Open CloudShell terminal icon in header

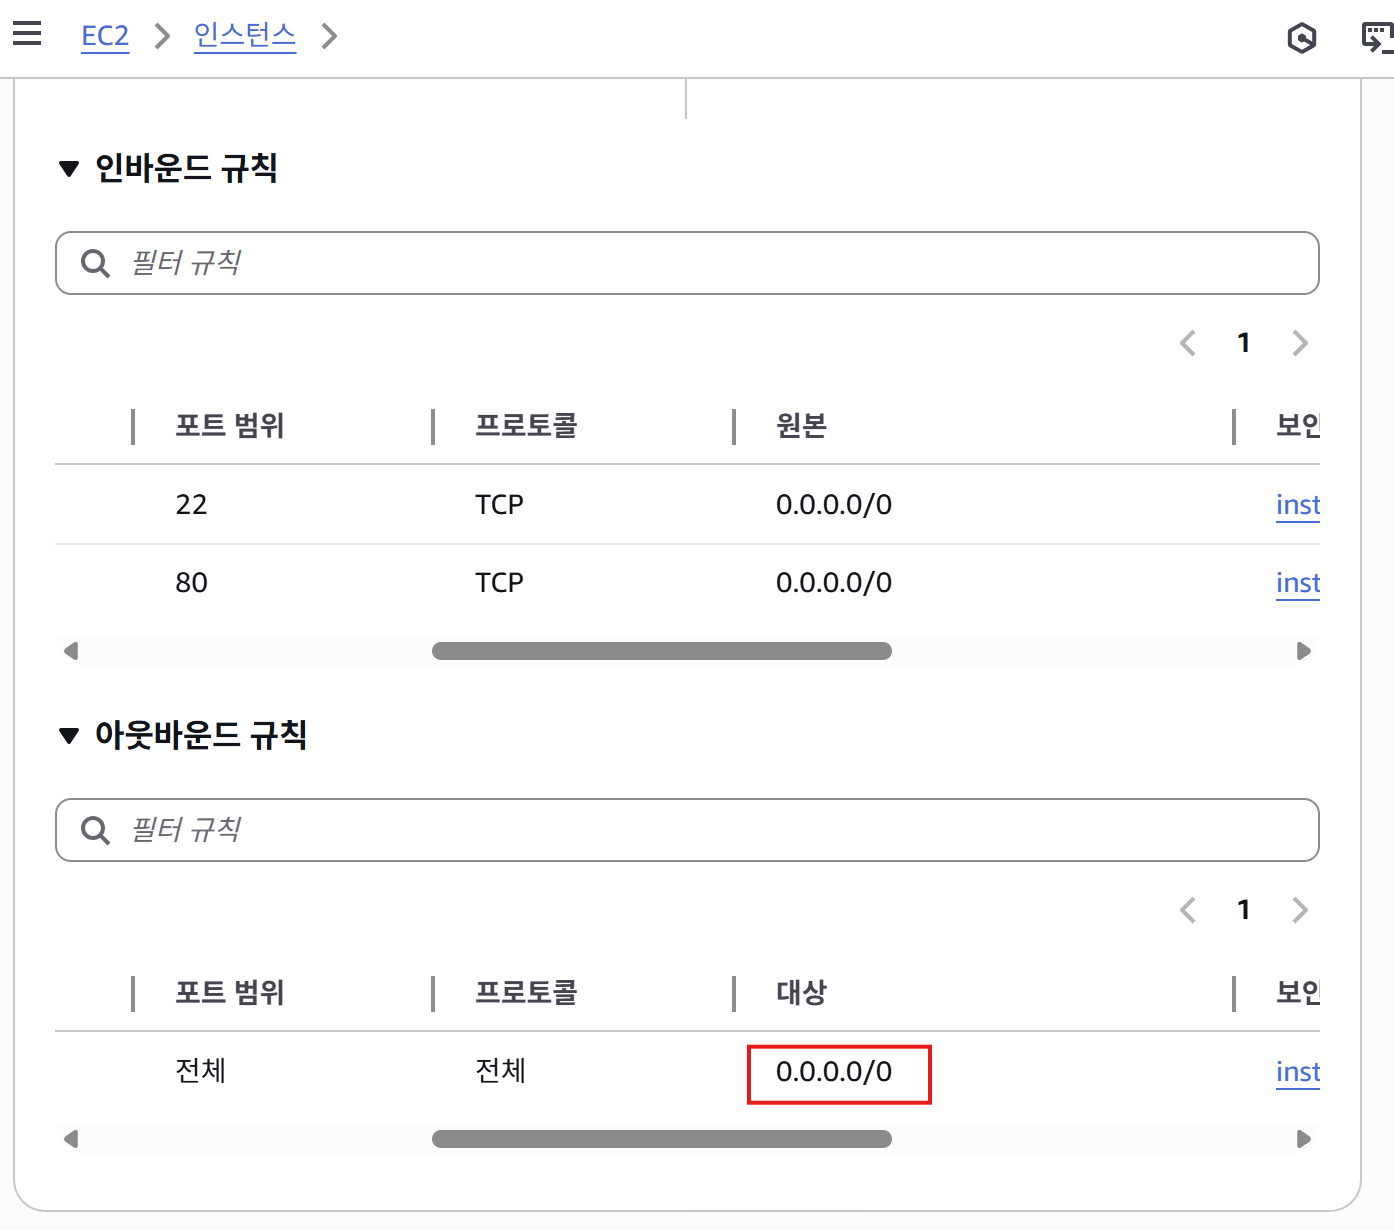pyautogui.click(x=1378, y=38)
